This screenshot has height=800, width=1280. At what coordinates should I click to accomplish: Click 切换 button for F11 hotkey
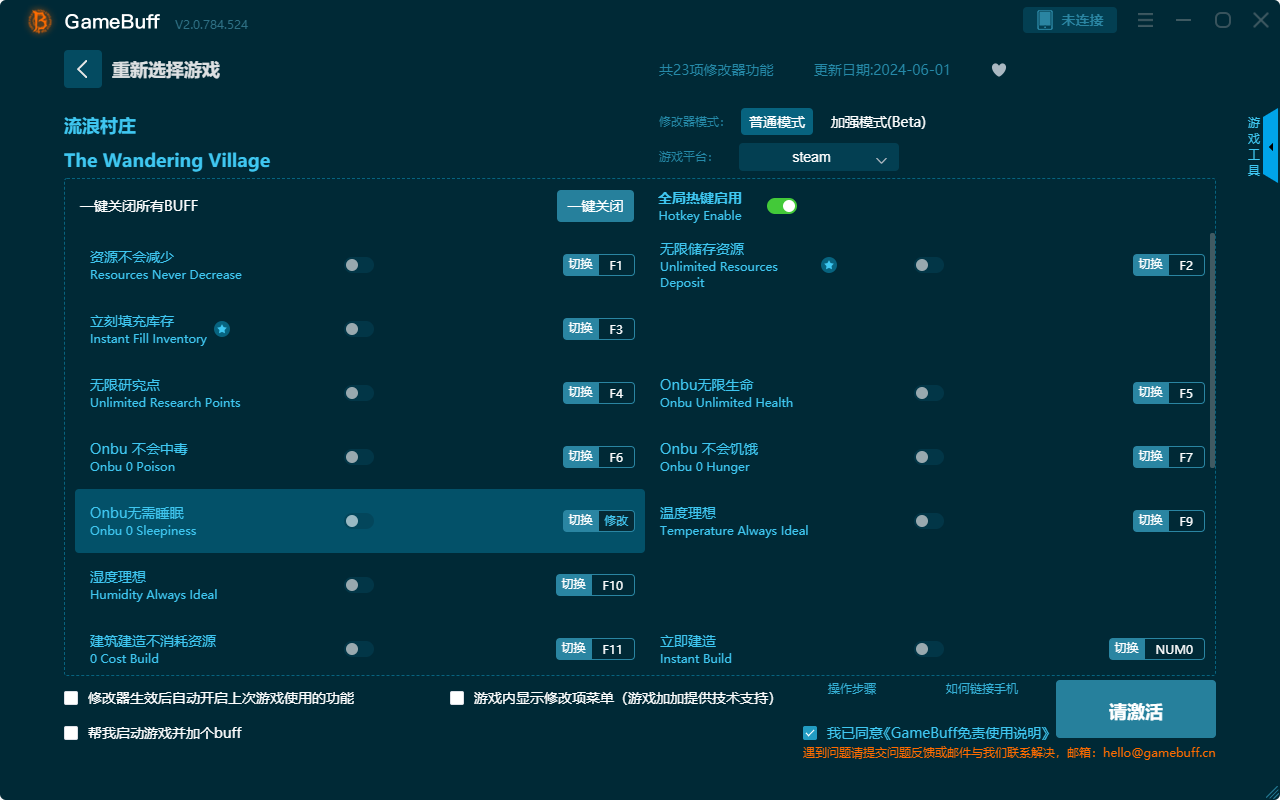574,649
